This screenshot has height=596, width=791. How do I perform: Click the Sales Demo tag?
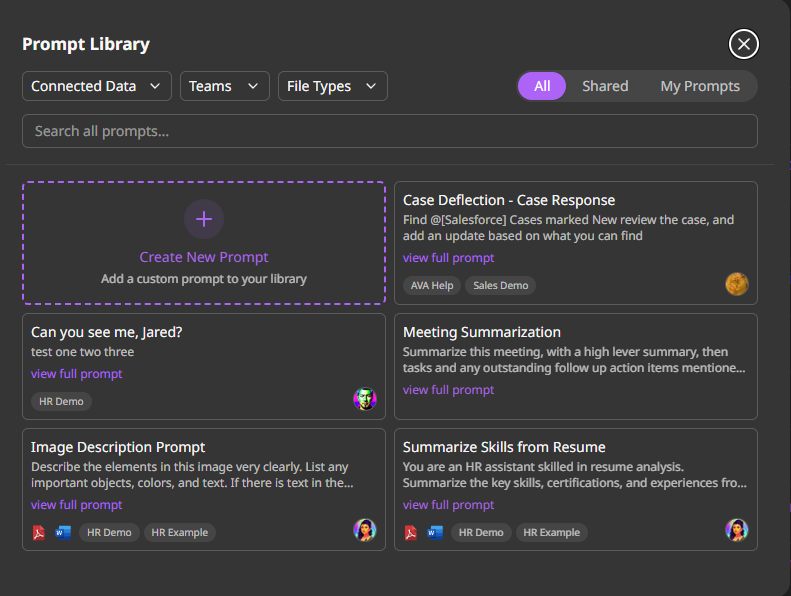(500, 286)
